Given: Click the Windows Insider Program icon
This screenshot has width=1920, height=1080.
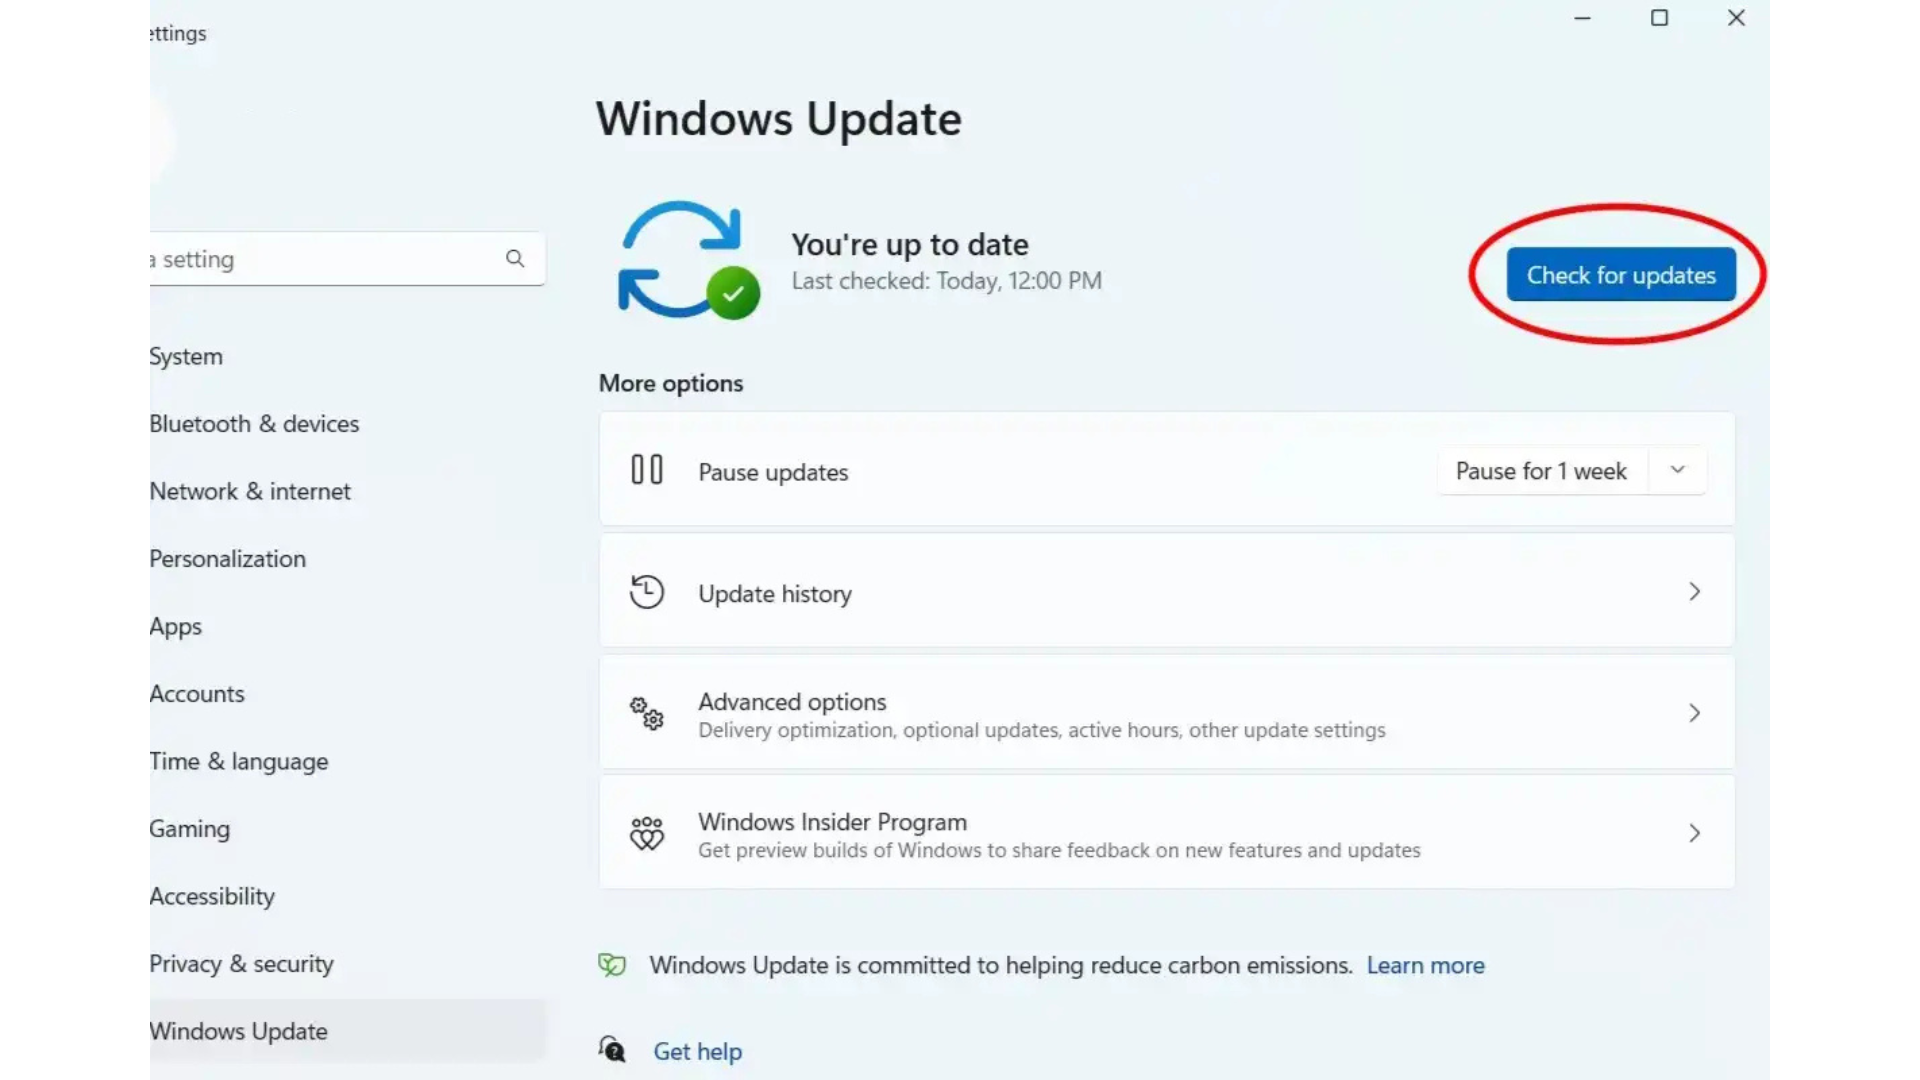Looking at the screenshot, I should coord(647,832).
